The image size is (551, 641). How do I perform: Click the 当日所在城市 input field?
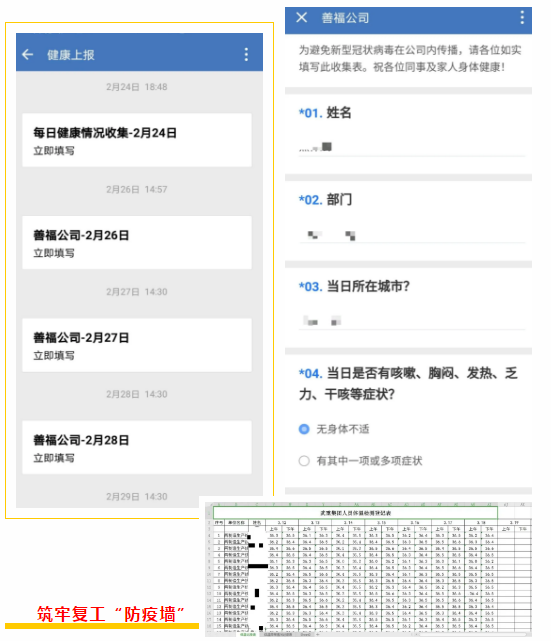(x=412, y=321)
